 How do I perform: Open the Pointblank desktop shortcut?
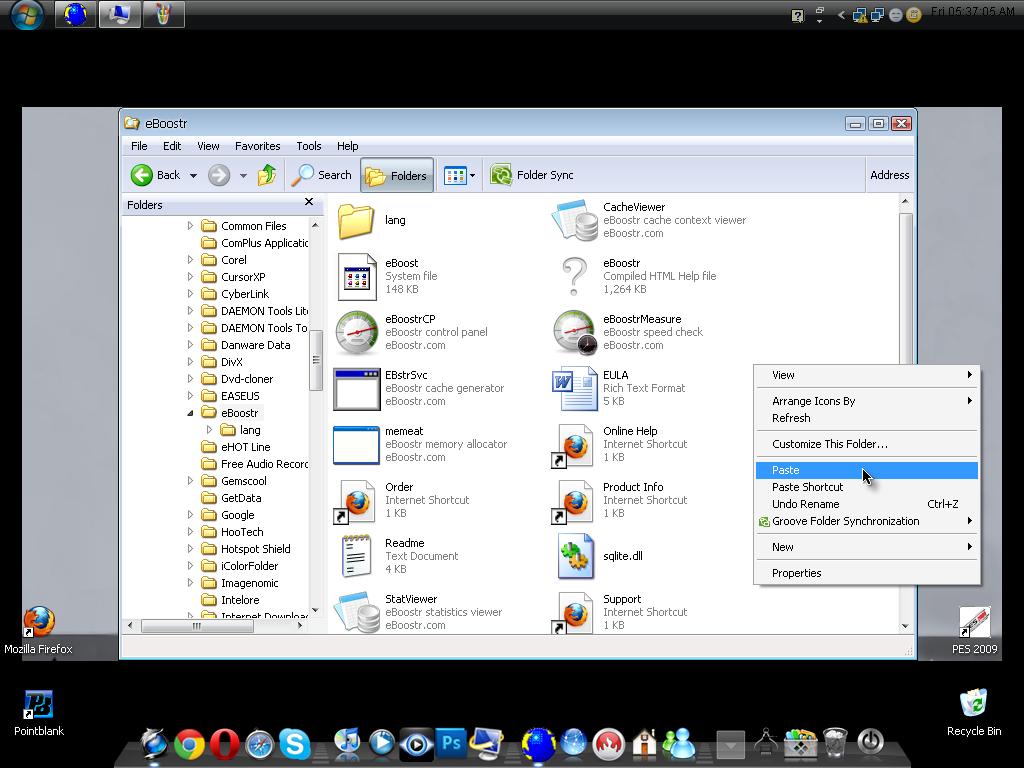39,713
